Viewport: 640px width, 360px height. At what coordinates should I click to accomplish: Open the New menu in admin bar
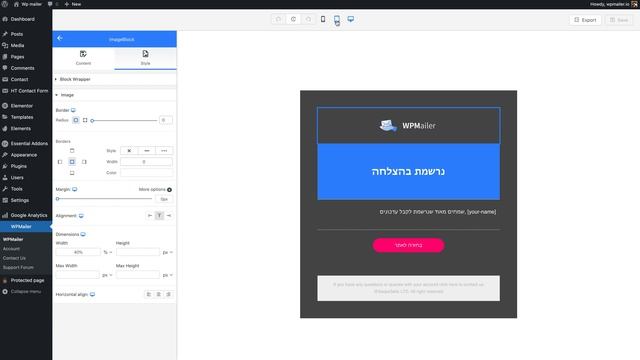pyautogui.click(x=73, y=4)
